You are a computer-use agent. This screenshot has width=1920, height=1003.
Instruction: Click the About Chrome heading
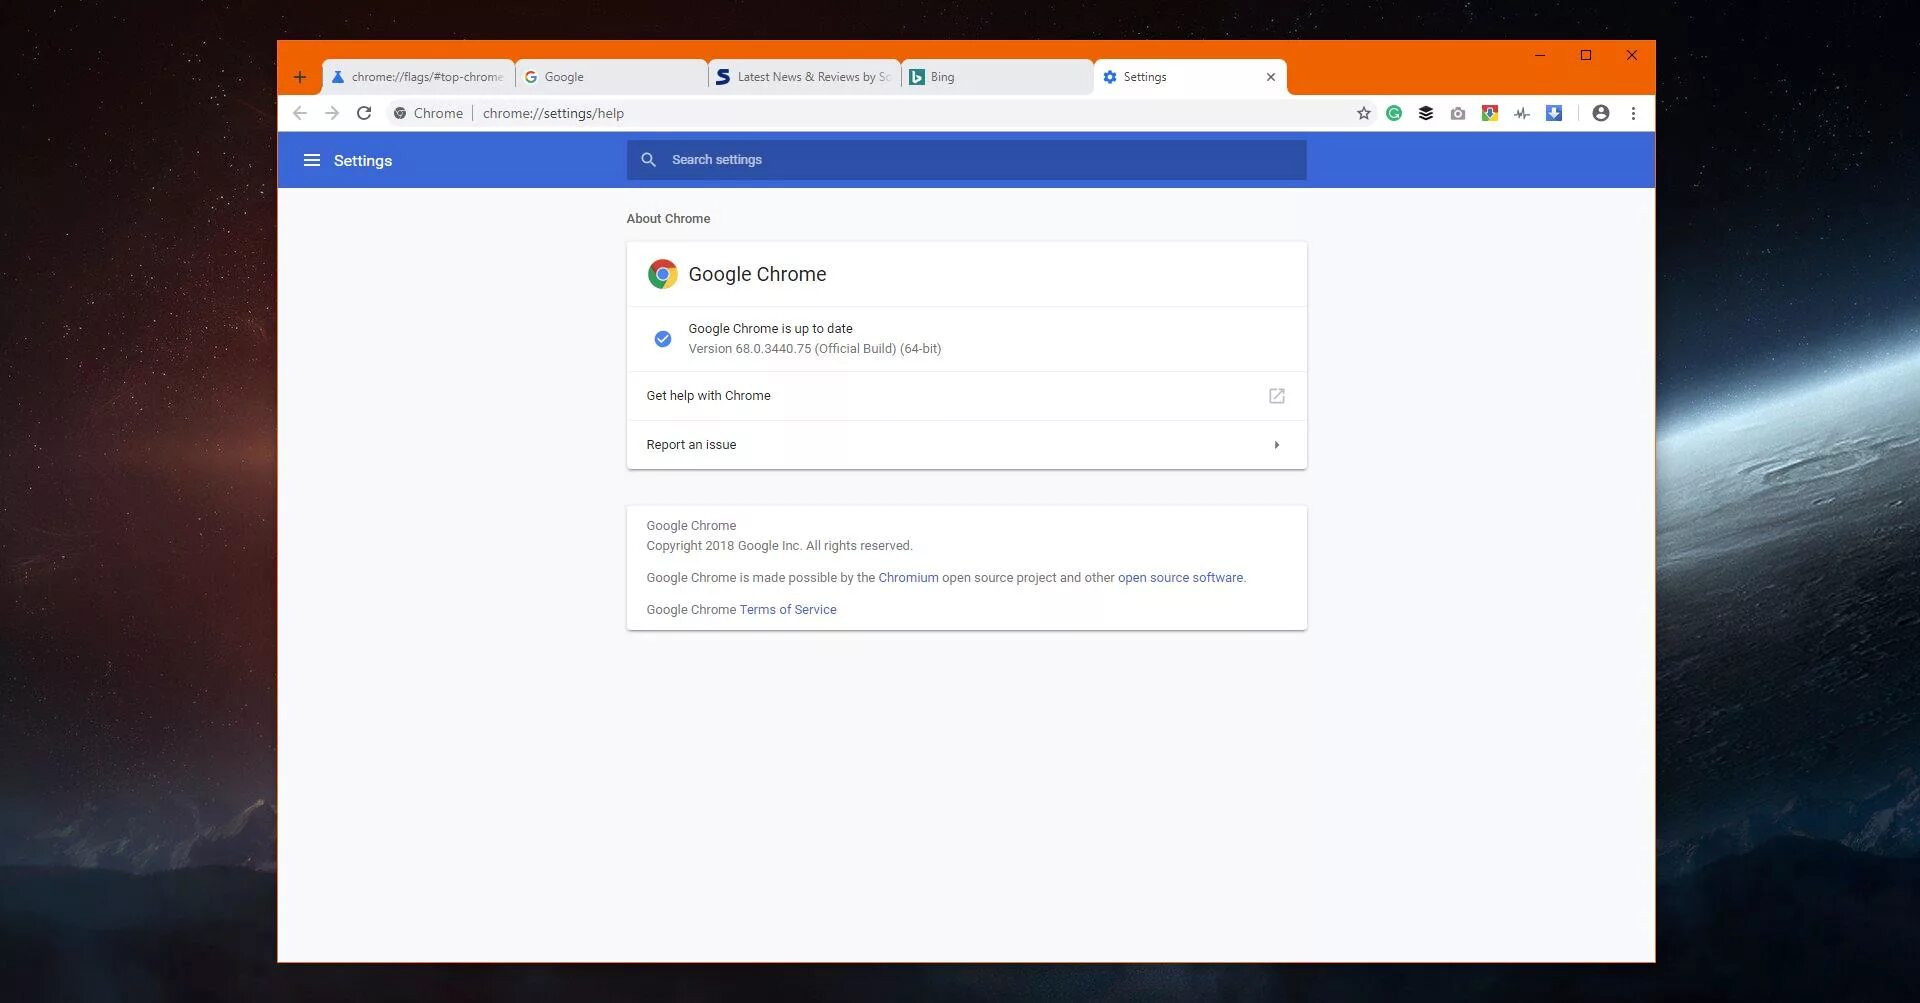point(668,219)
